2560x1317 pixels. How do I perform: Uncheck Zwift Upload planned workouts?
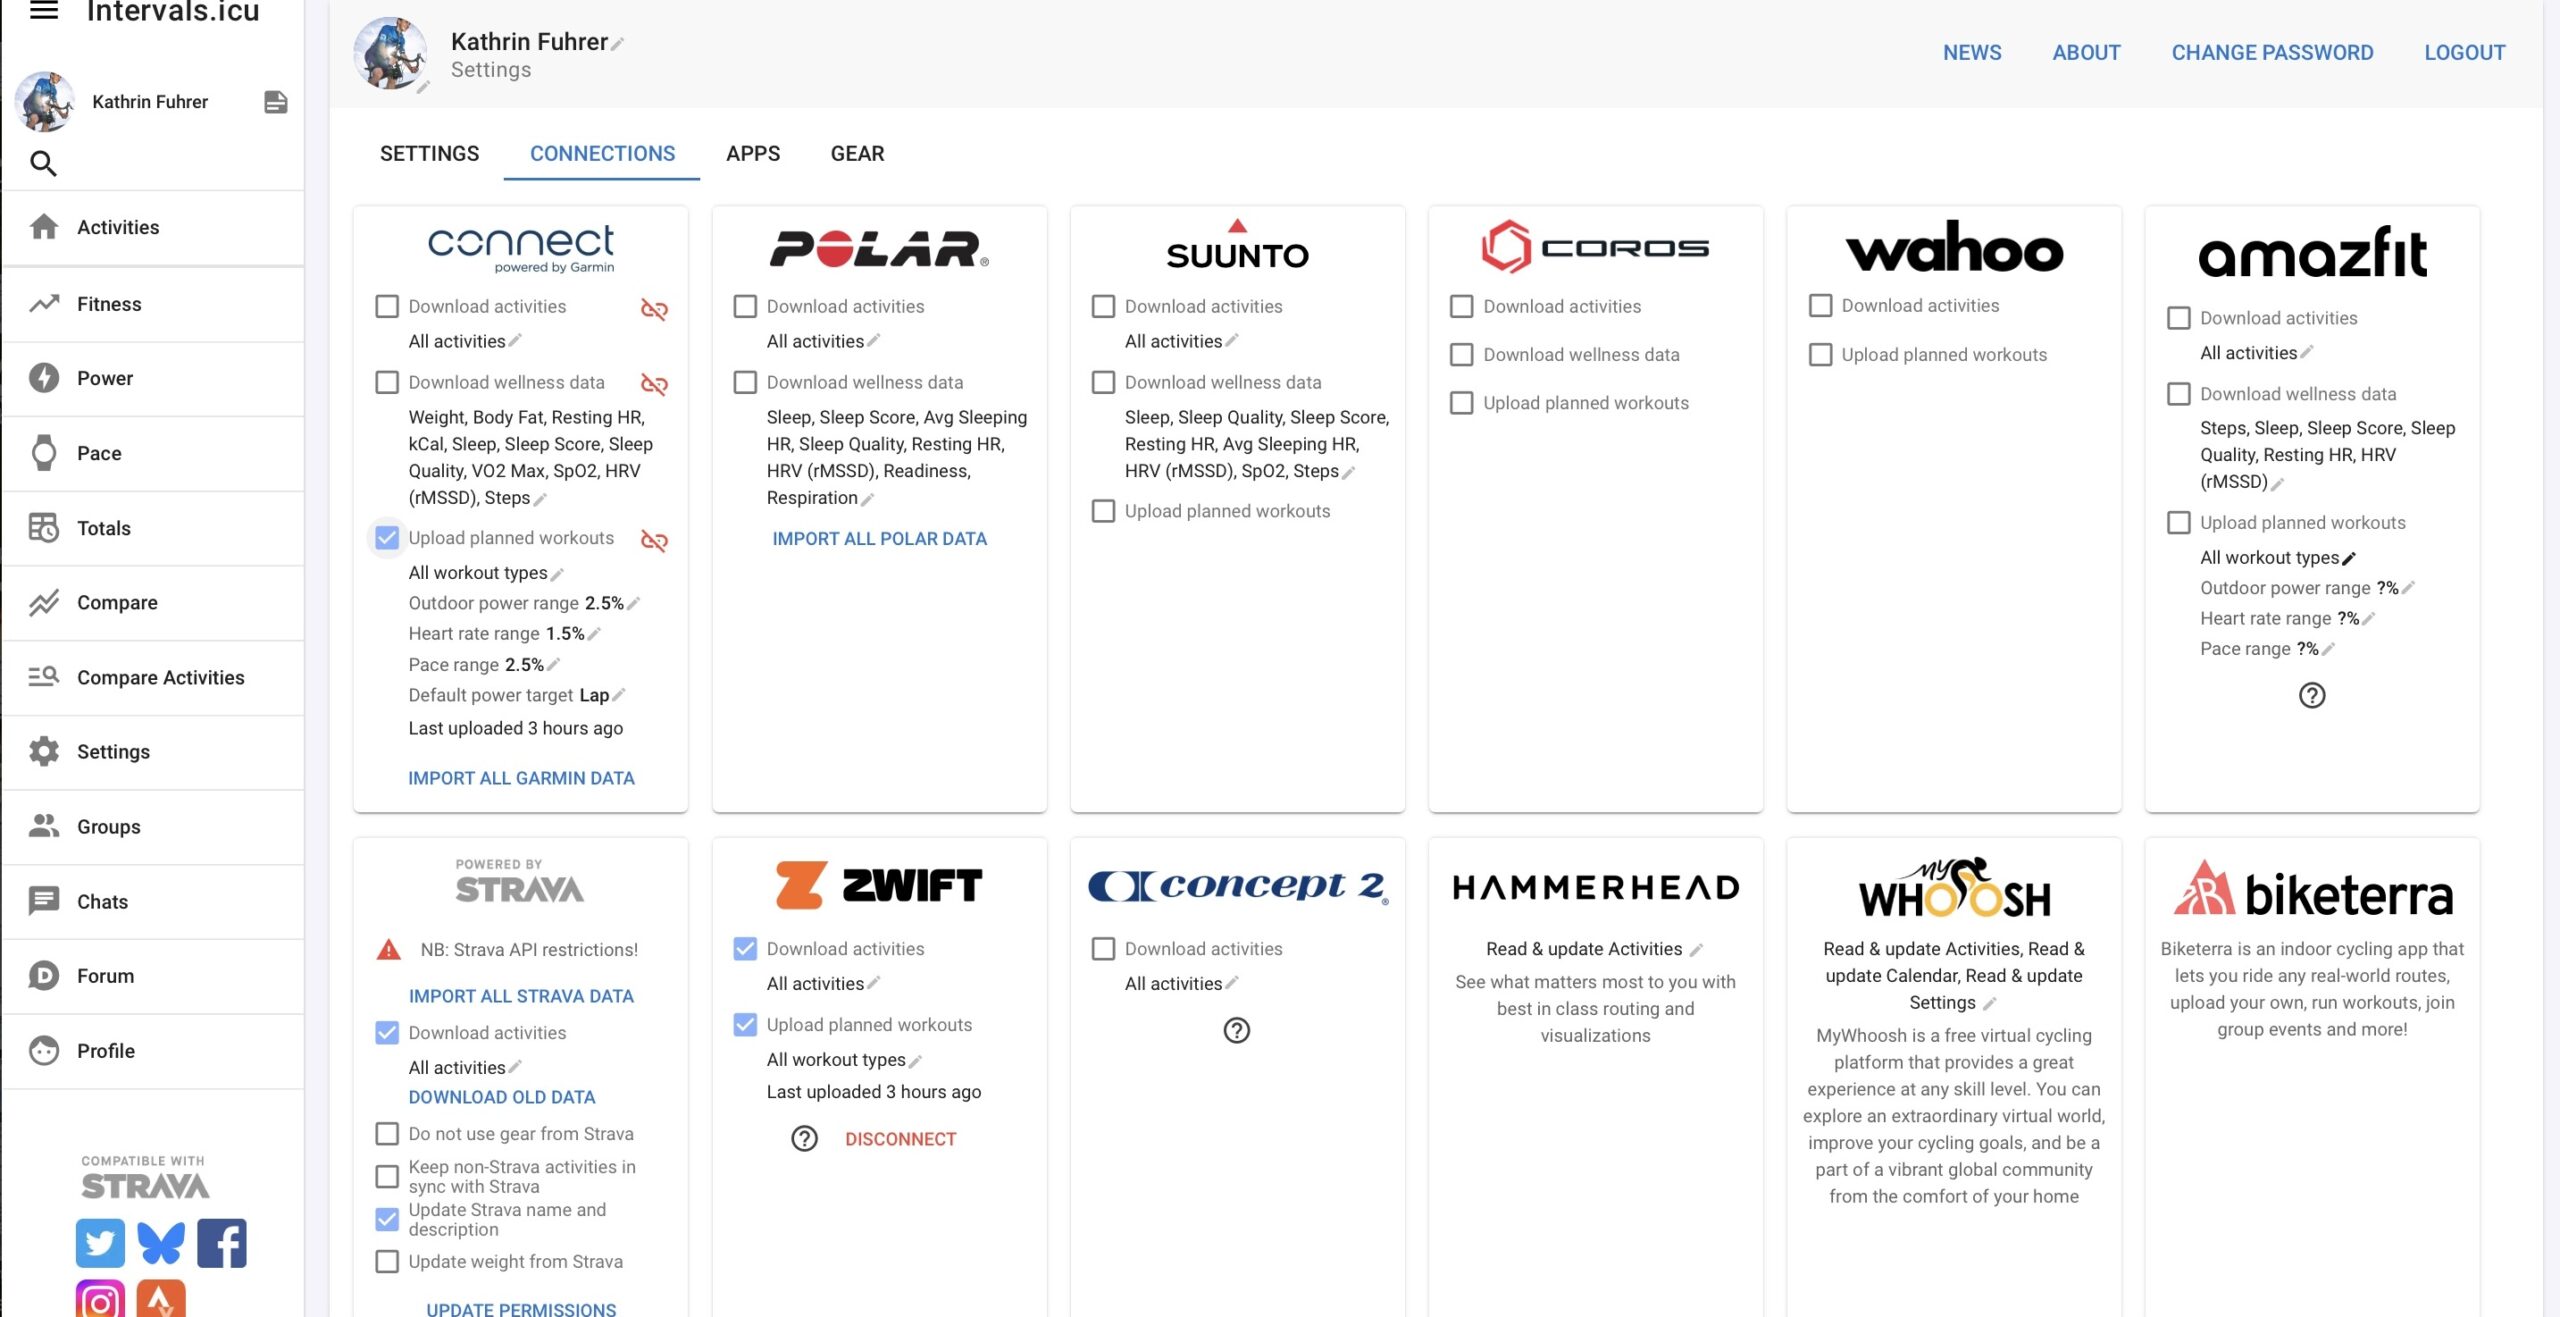click(x=745, y=1024)
